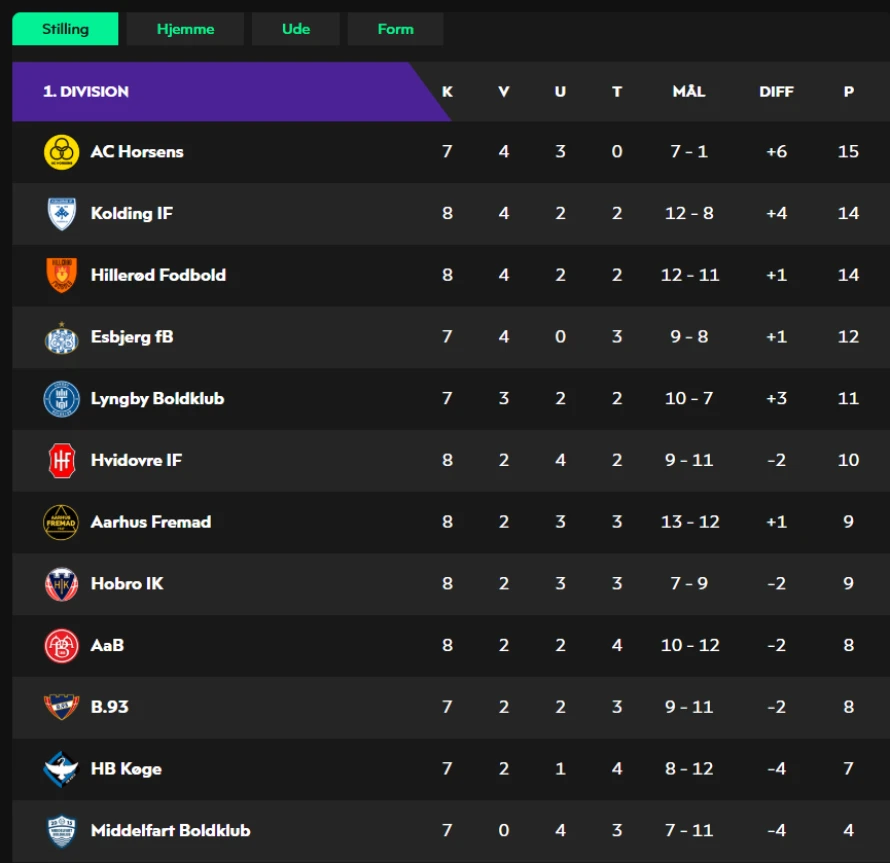
Task: Click the Aarhus Fremad team name
Action: [x=151, y=522]
